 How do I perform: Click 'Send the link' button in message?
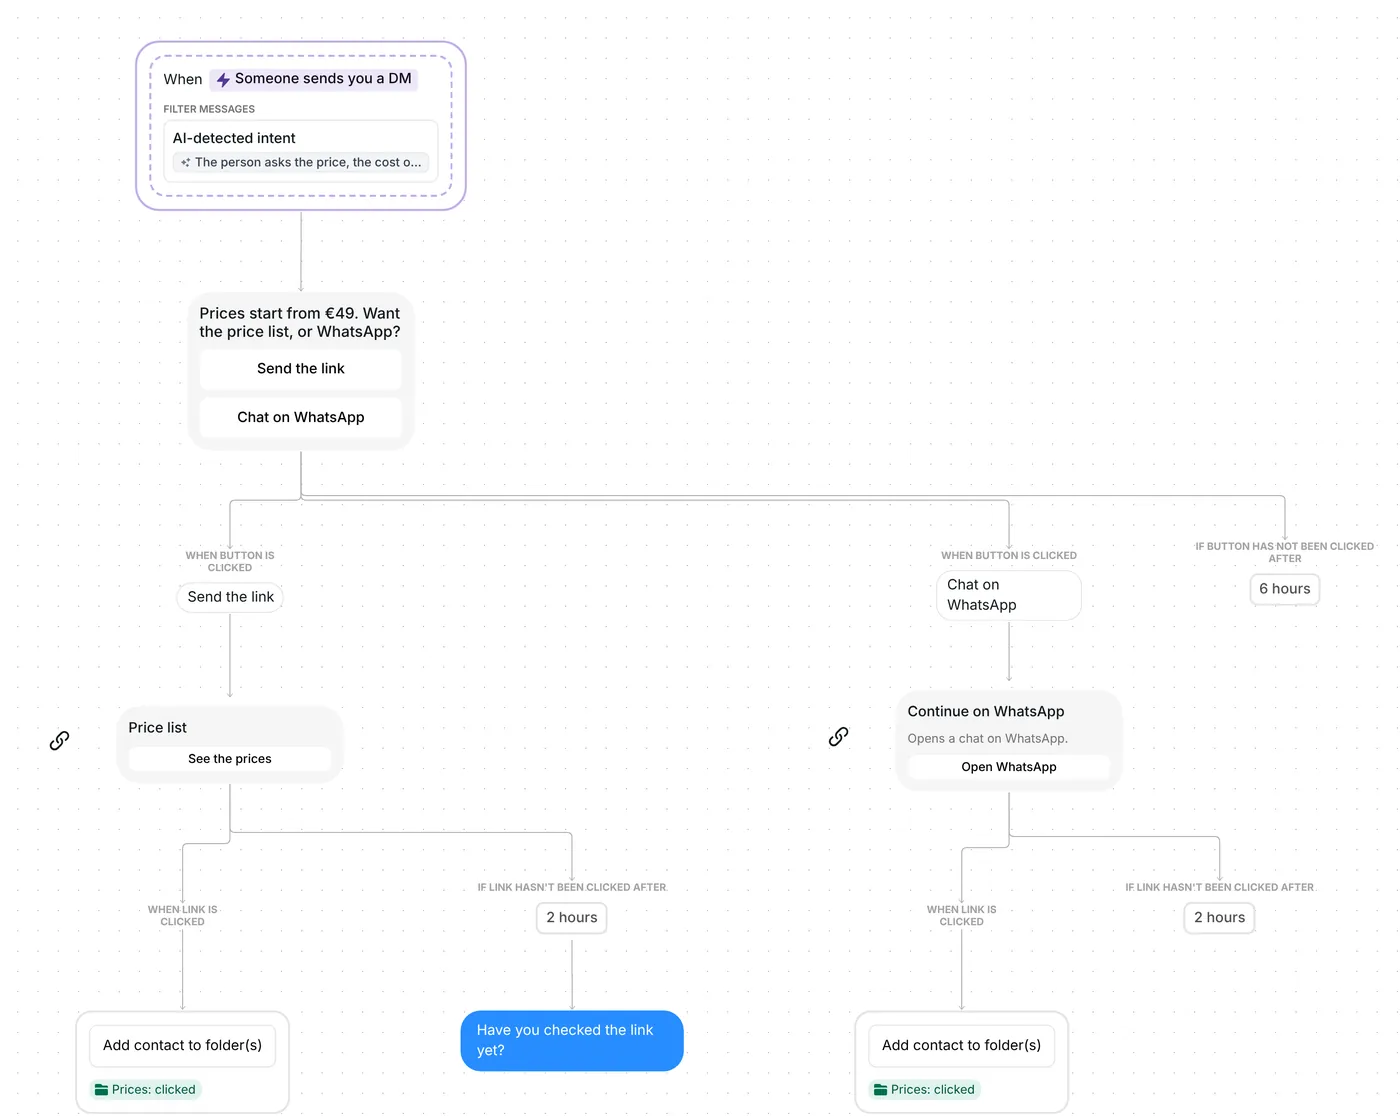pyautogui.click(x=301, y=369)
